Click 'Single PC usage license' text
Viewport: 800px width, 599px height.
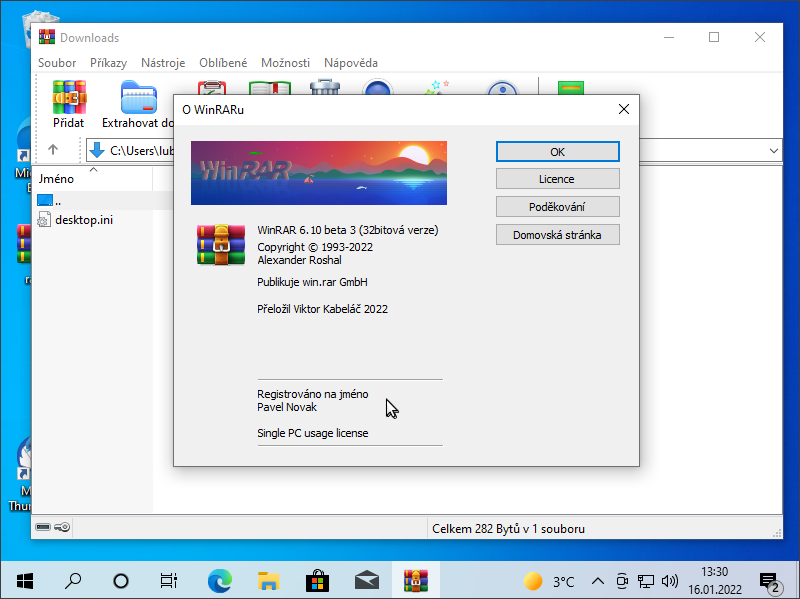(x=313, y=433)
